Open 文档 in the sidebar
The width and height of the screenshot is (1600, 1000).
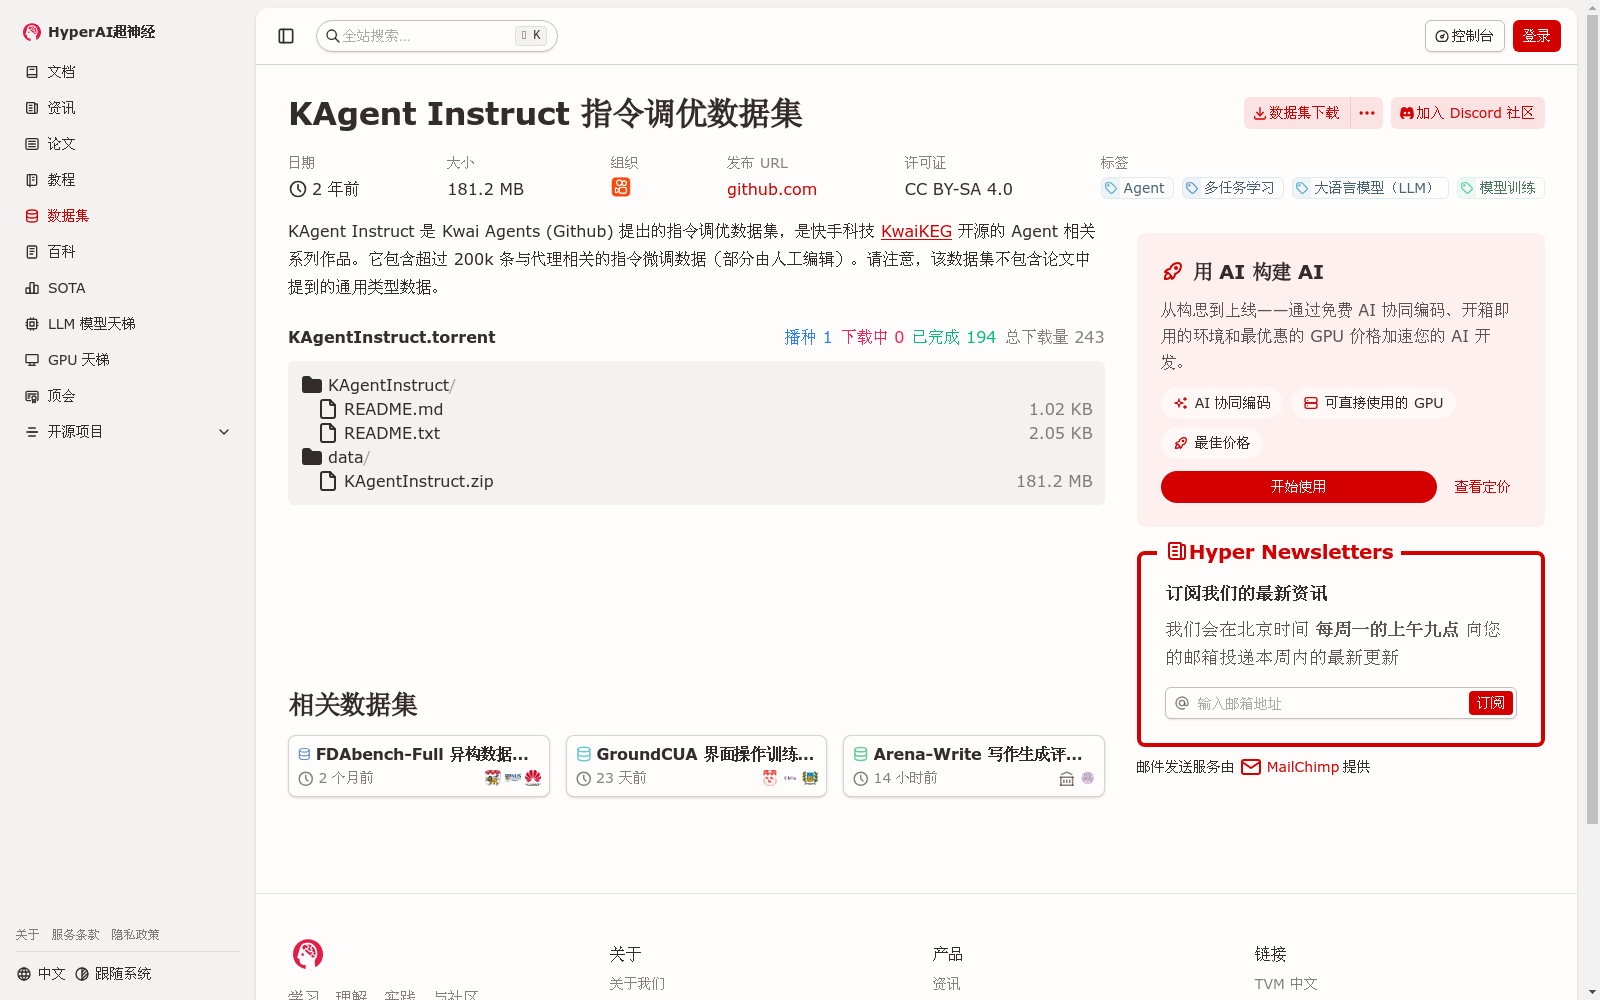(x=61, y=72)
